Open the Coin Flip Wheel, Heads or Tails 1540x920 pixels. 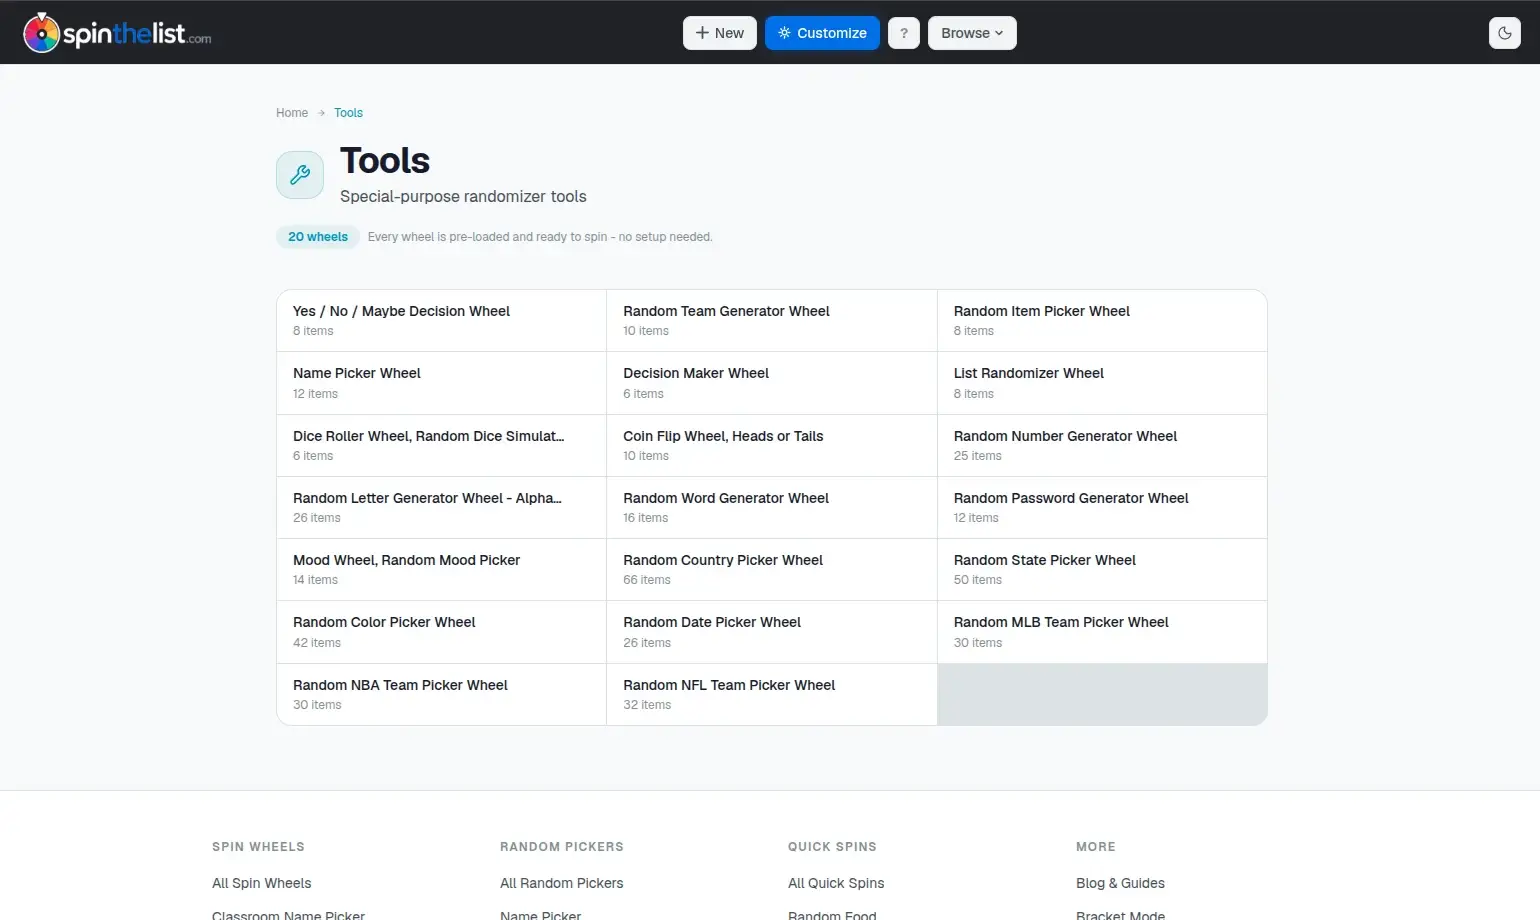[x=772, y=446]
